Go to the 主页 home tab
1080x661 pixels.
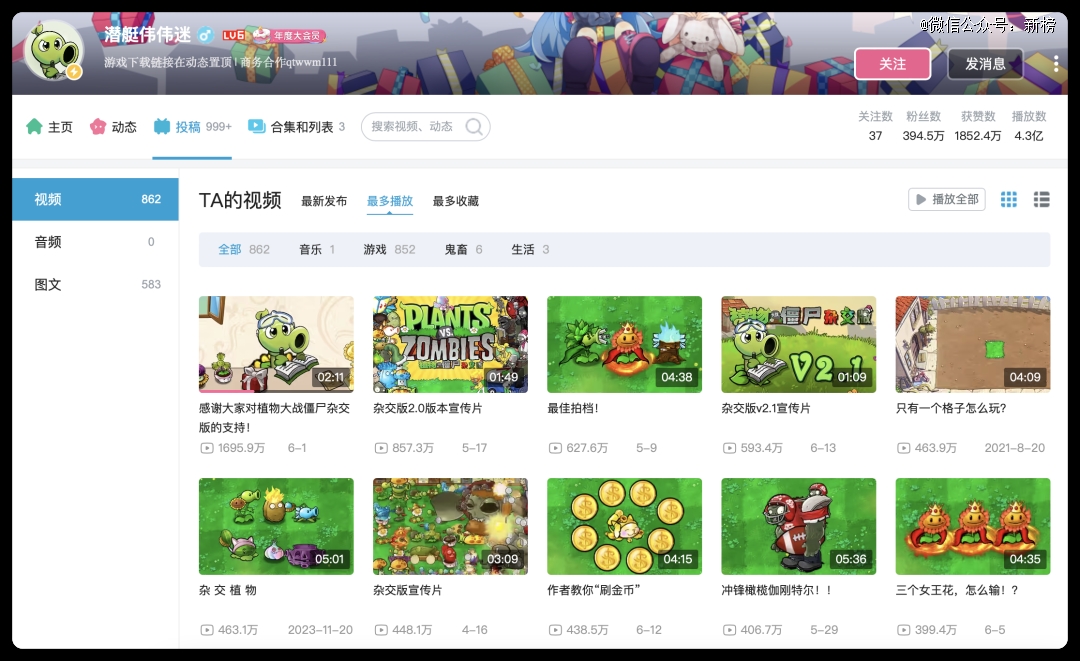click(x=49, y=127)
